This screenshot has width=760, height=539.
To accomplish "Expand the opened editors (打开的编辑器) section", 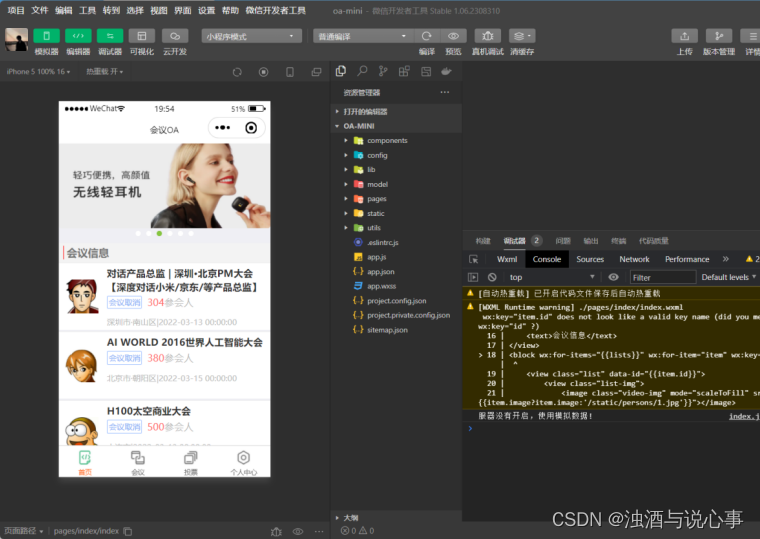I will tap(396, 111).
